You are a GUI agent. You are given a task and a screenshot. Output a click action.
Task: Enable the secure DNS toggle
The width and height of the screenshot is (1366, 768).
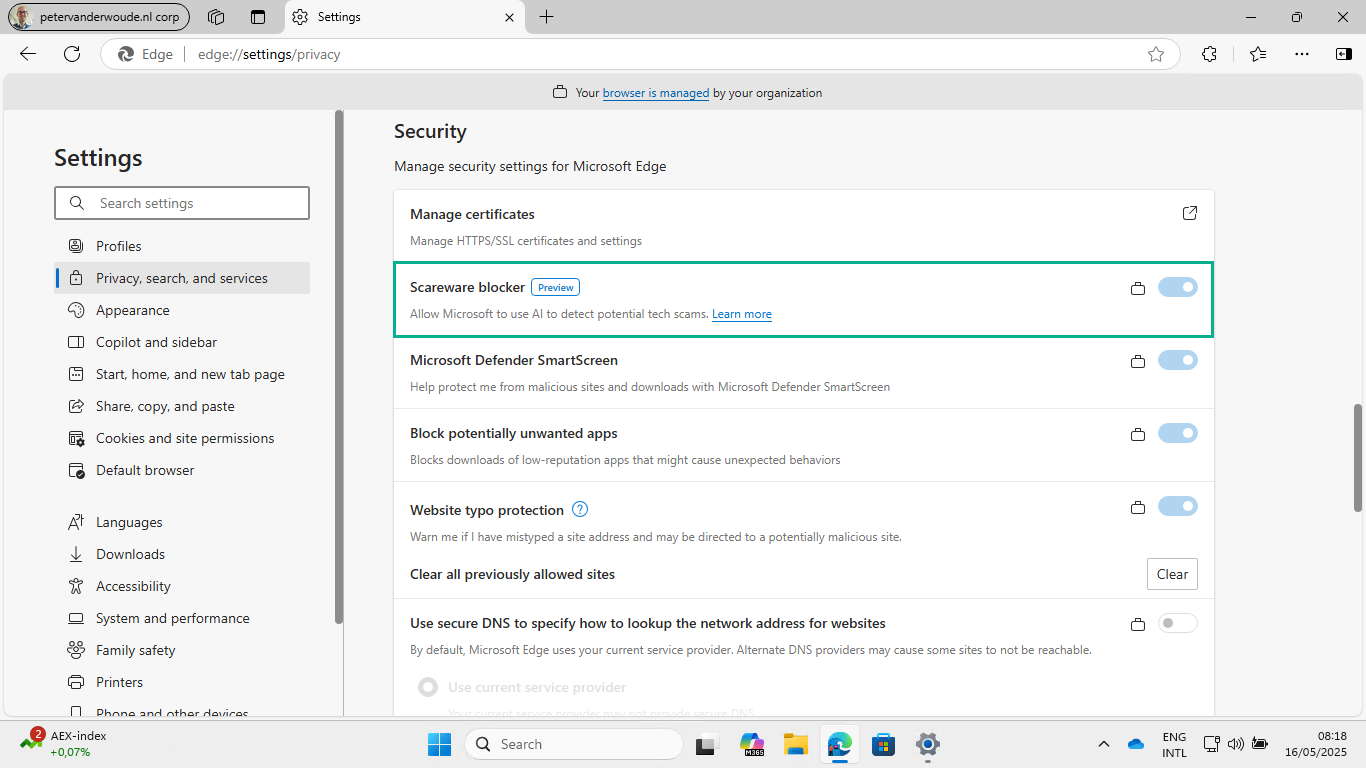1177,623
